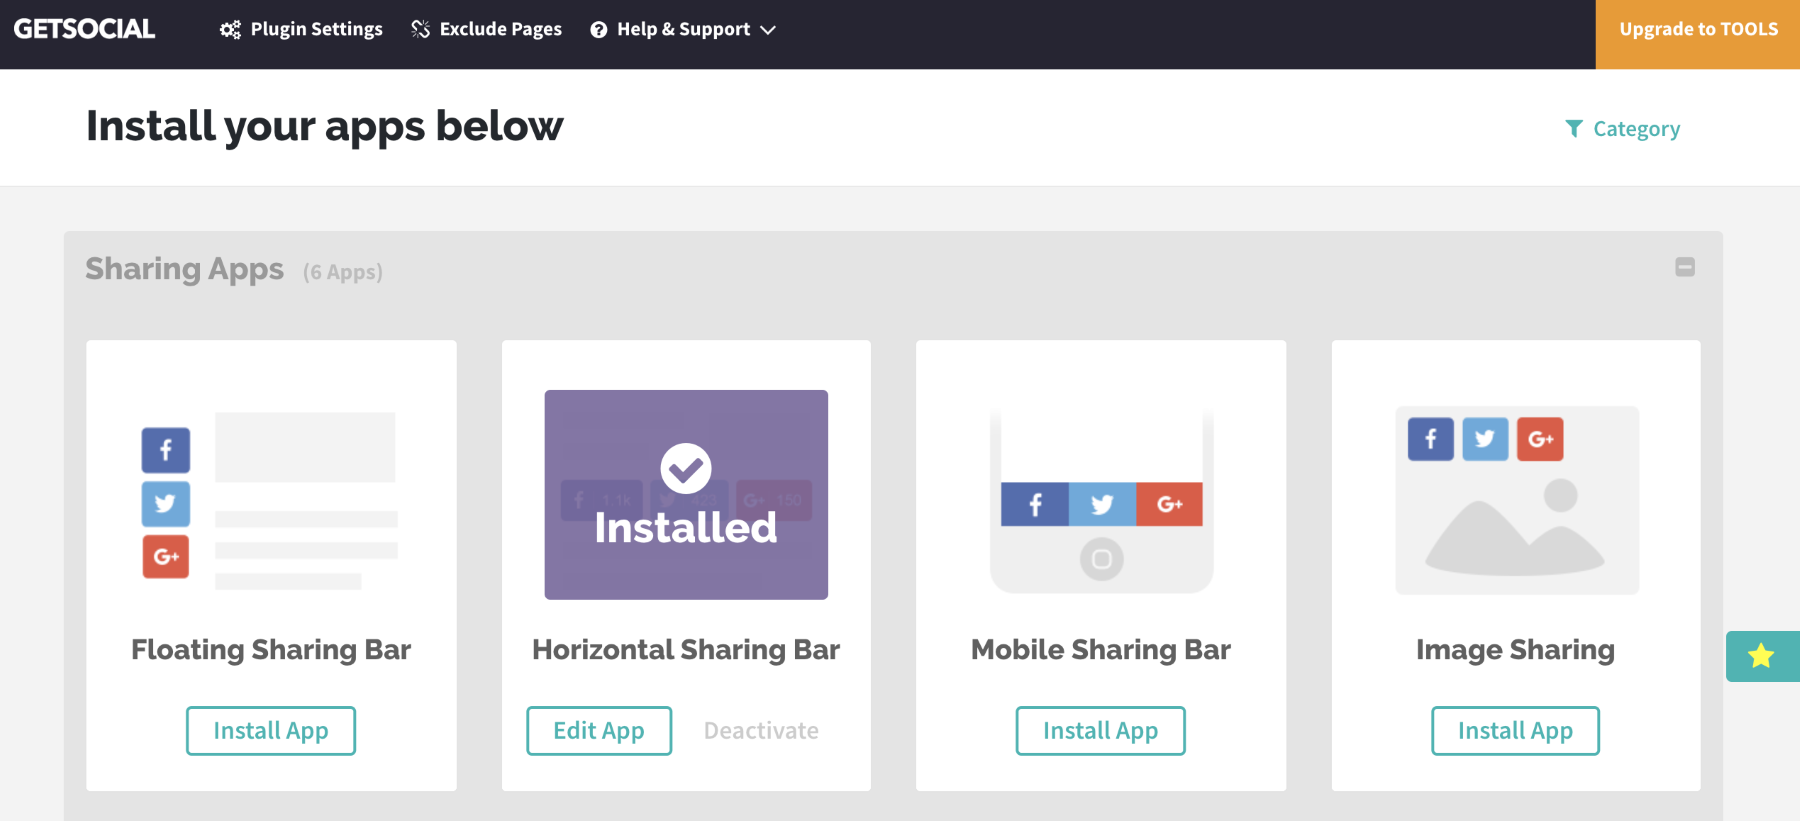Click Facebook icon in Image Sharing preview
The width and height of the screenshot is (1800, 821).
[x=1431, y=439]
